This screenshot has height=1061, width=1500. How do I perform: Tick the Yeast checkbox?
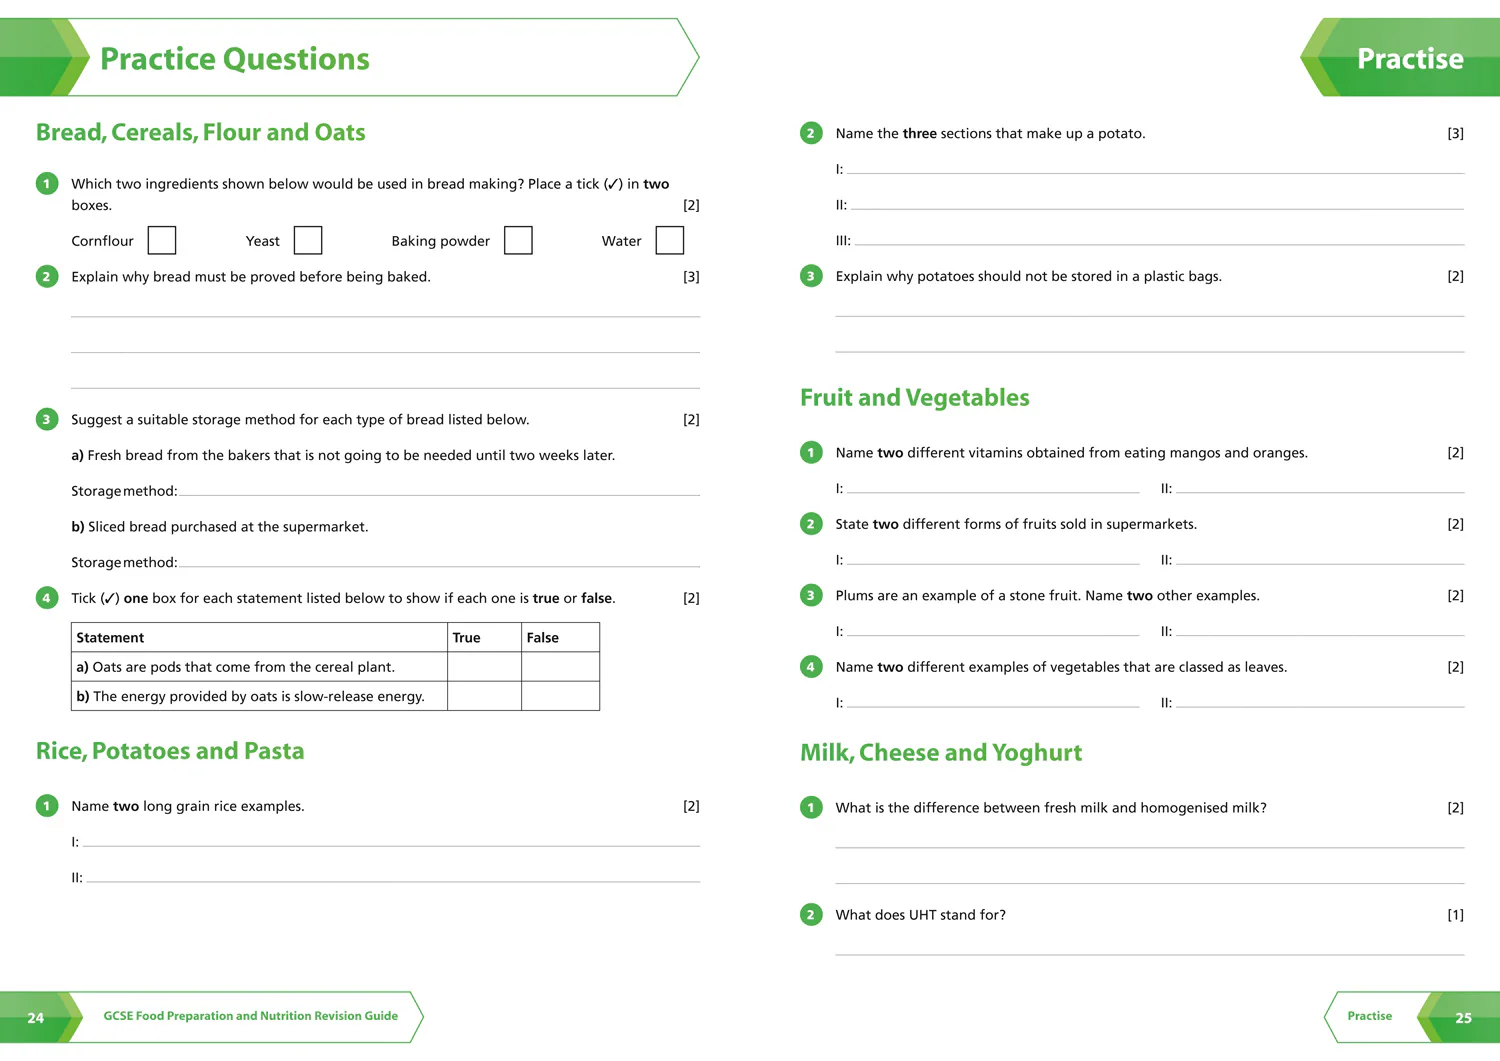(308, 240)
